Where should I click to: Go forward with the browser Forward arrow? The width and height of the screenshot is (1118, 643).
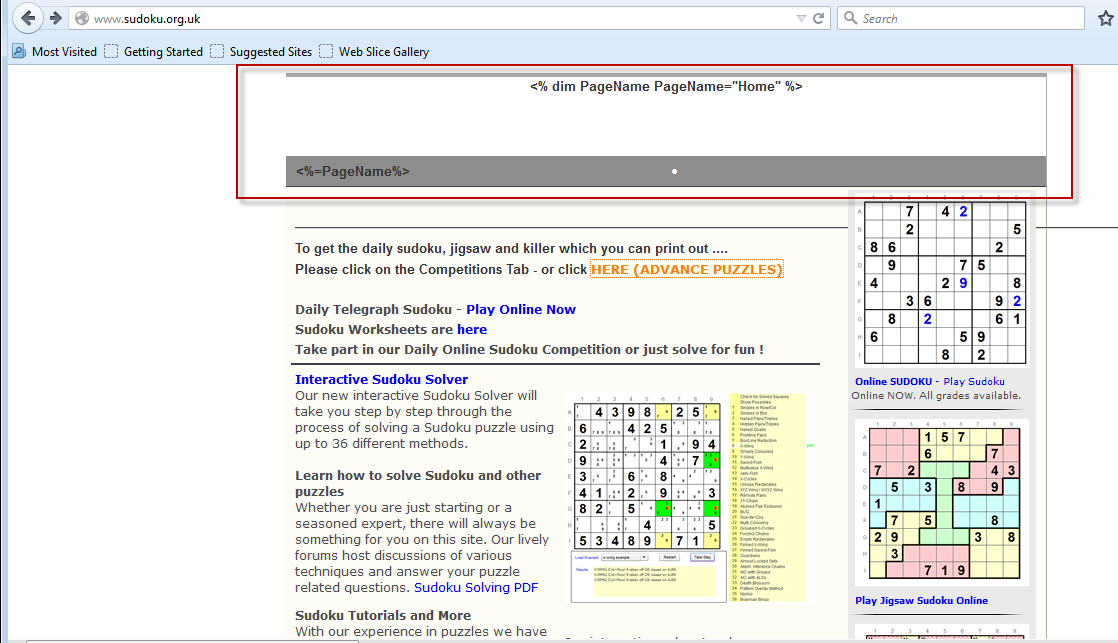click(x=56, y=19)
